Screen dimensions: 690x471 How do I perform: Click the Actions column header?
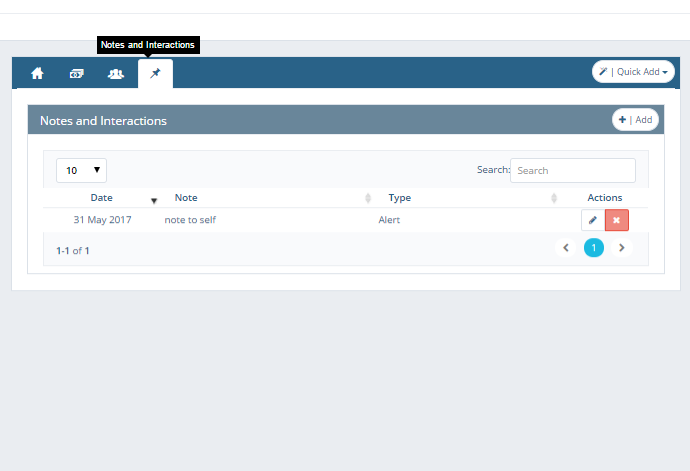point(605,198)
